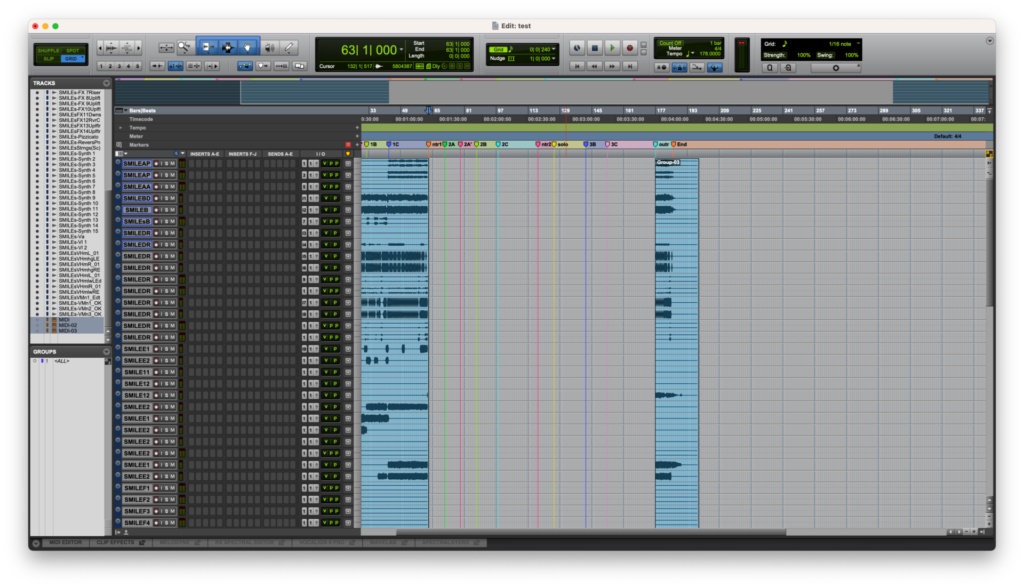Select the Scrubber speaker tool
Viewport: 1024px width, 588px height.
[270, 47]
